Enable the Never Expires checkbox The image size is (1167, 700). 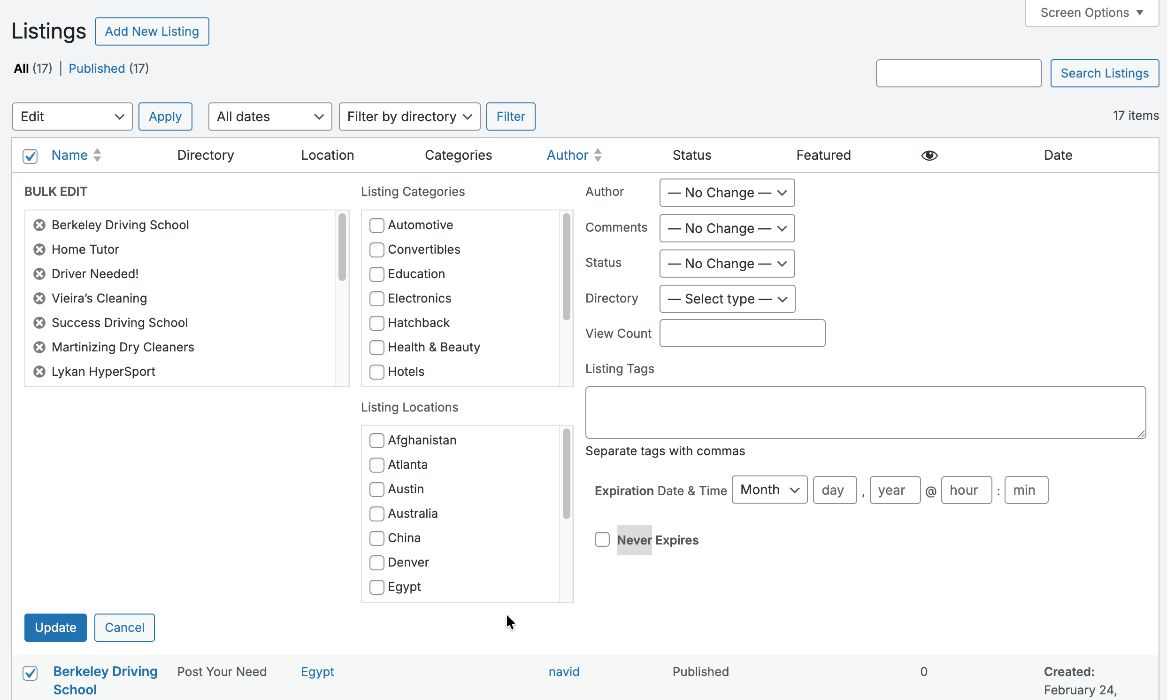(x=602, y=540)
